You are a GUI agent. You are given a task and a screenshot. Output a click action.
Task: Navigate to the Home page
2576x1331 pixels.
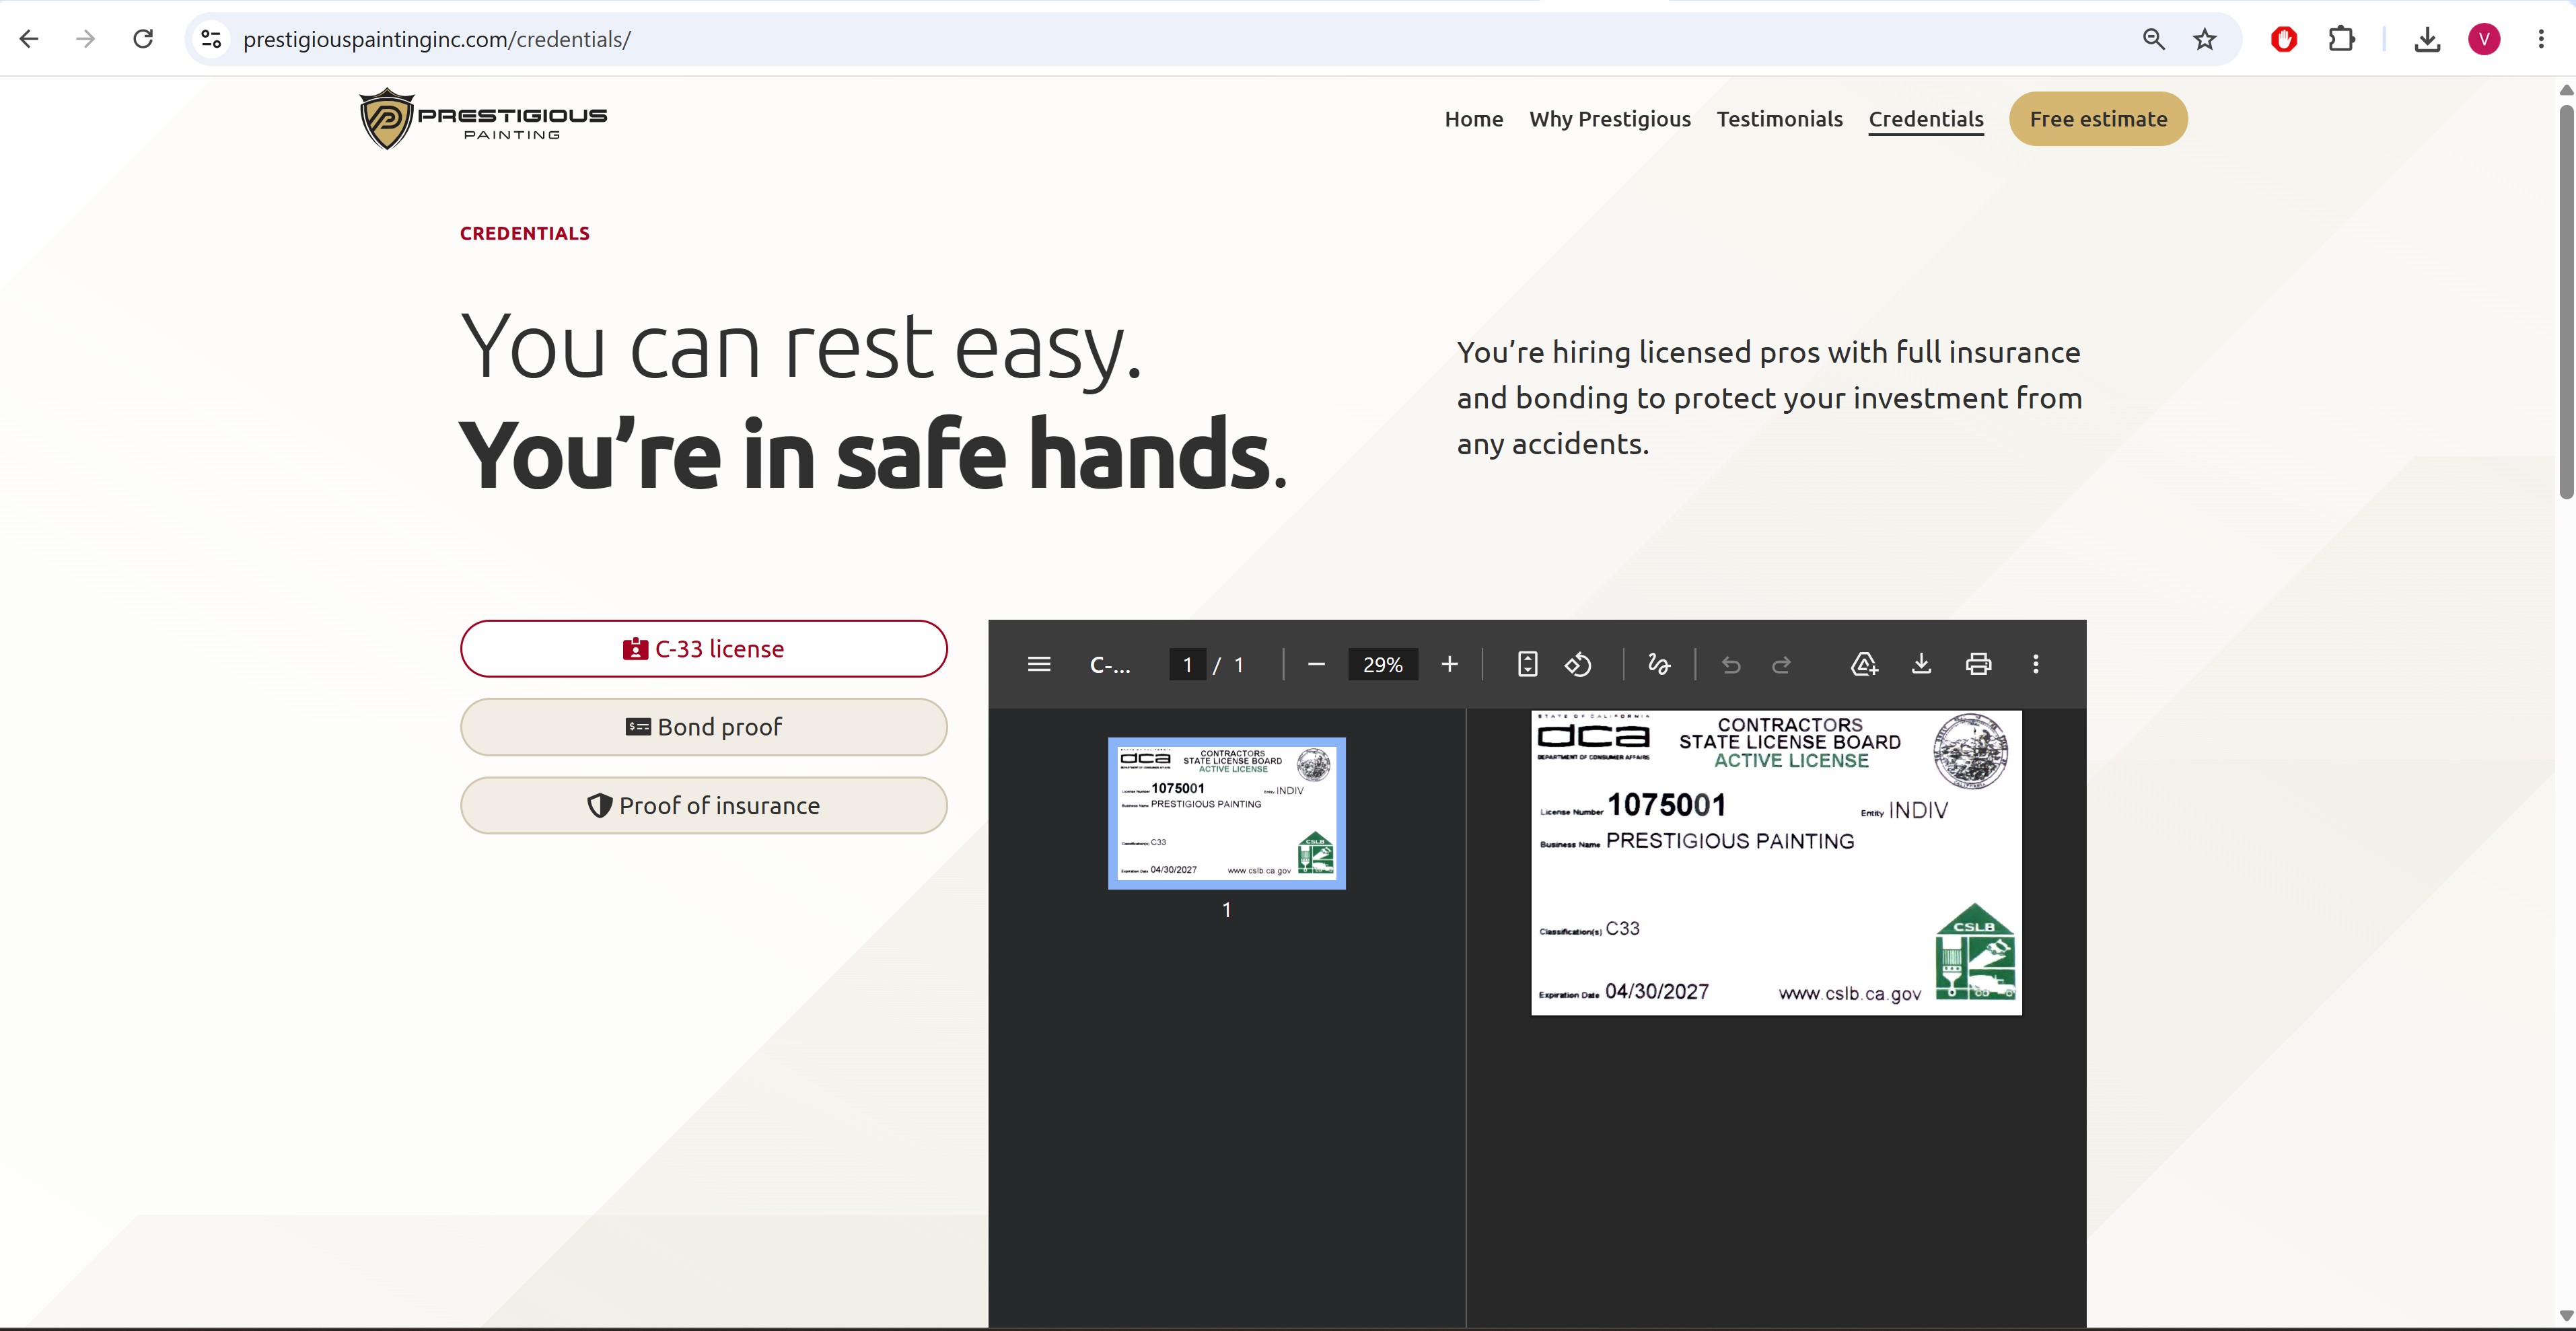point(1473,119)
